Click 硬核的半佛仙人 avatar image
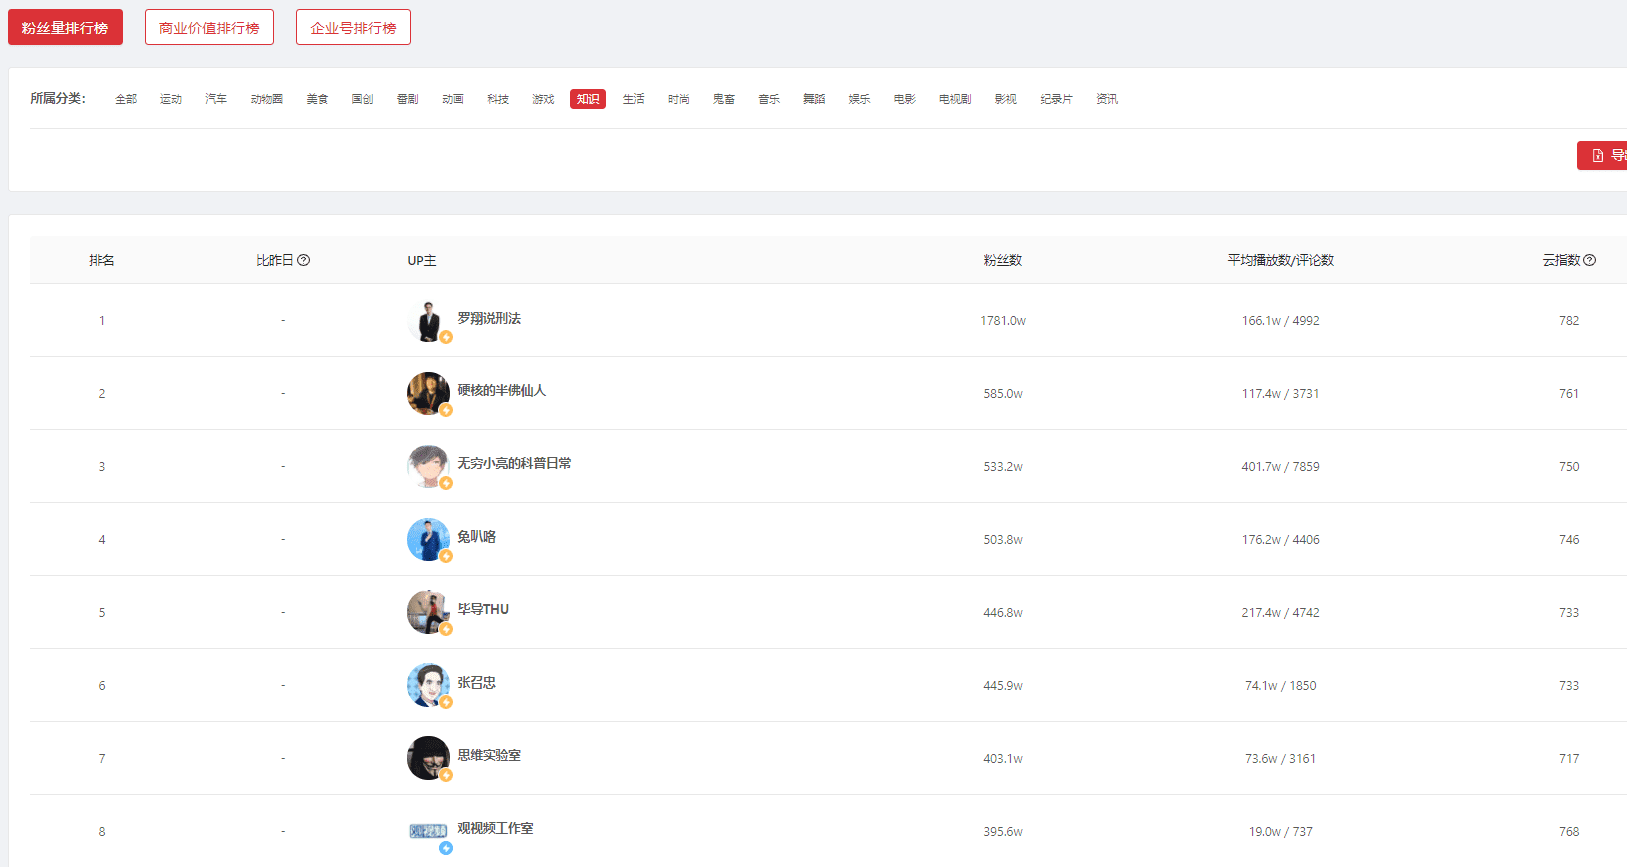The height and width of the screenshot is (867, 1627). [x=428, y=393]
